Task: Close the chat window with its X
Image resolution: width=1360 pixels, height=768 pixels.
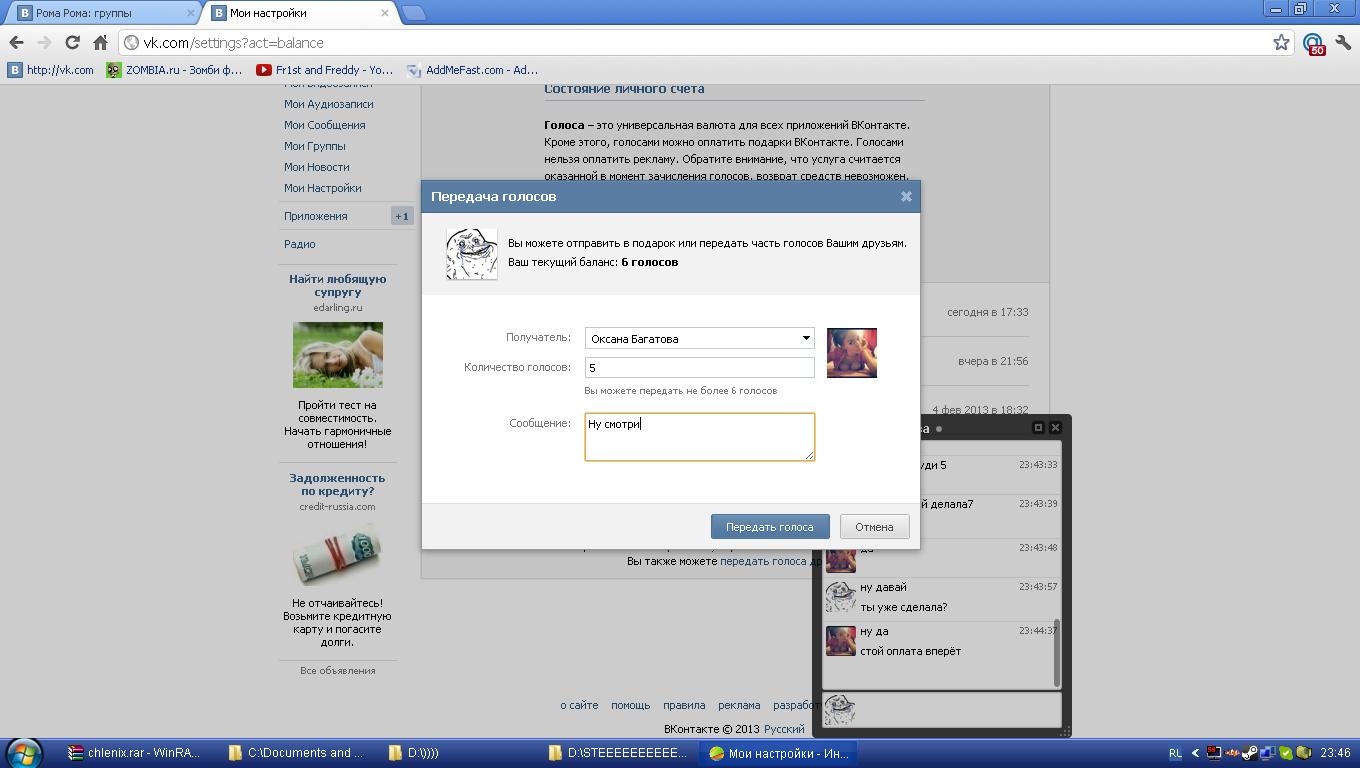Action: coord(1055,427)
